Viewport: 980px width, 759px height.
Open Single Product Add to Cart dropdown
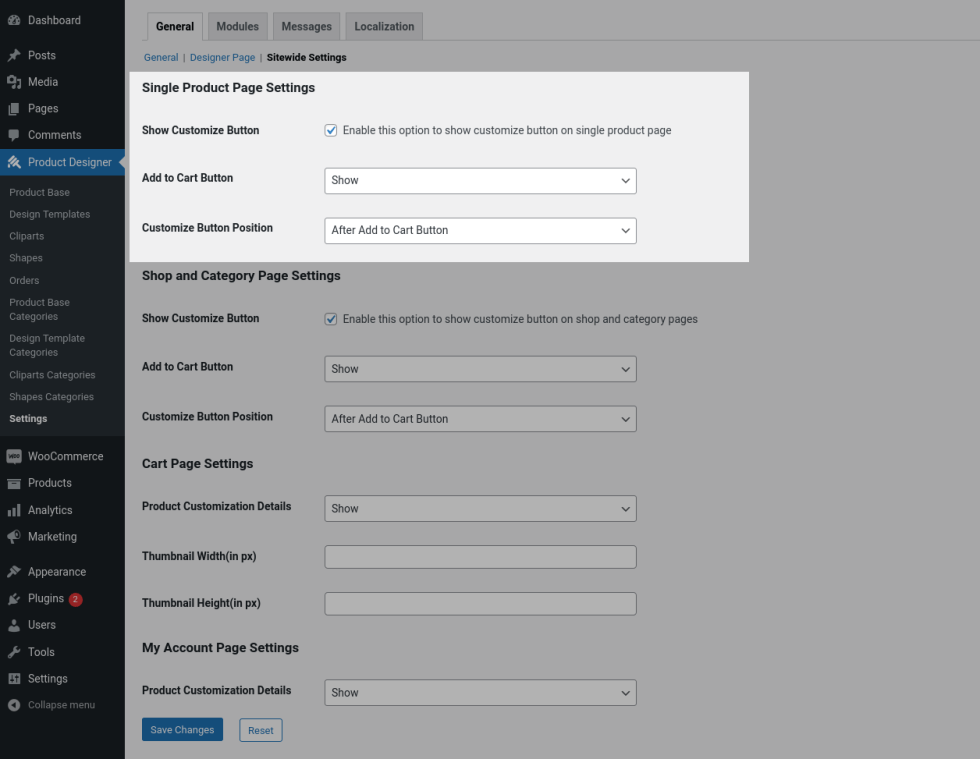click(x=480, y=181)
